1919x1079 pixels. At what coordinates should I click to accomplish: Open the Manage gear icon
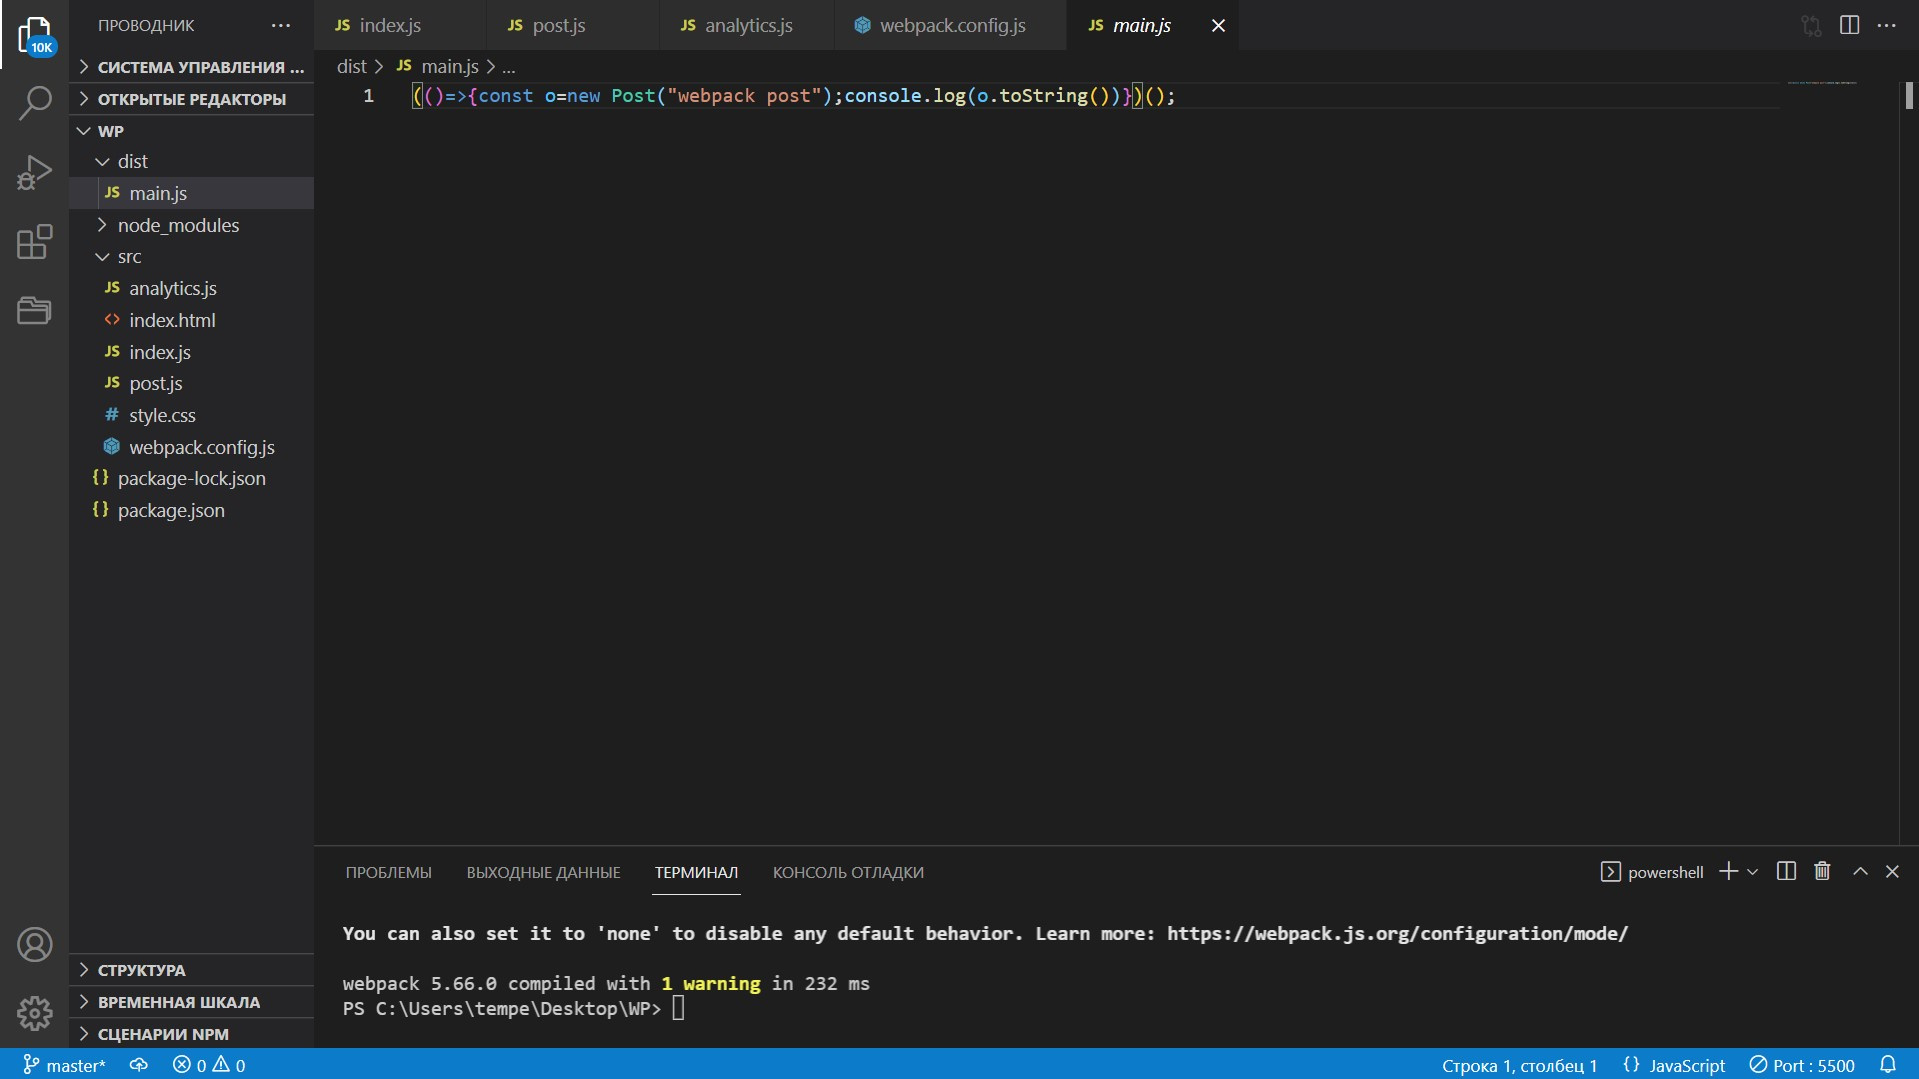(x=35, y=1013)
